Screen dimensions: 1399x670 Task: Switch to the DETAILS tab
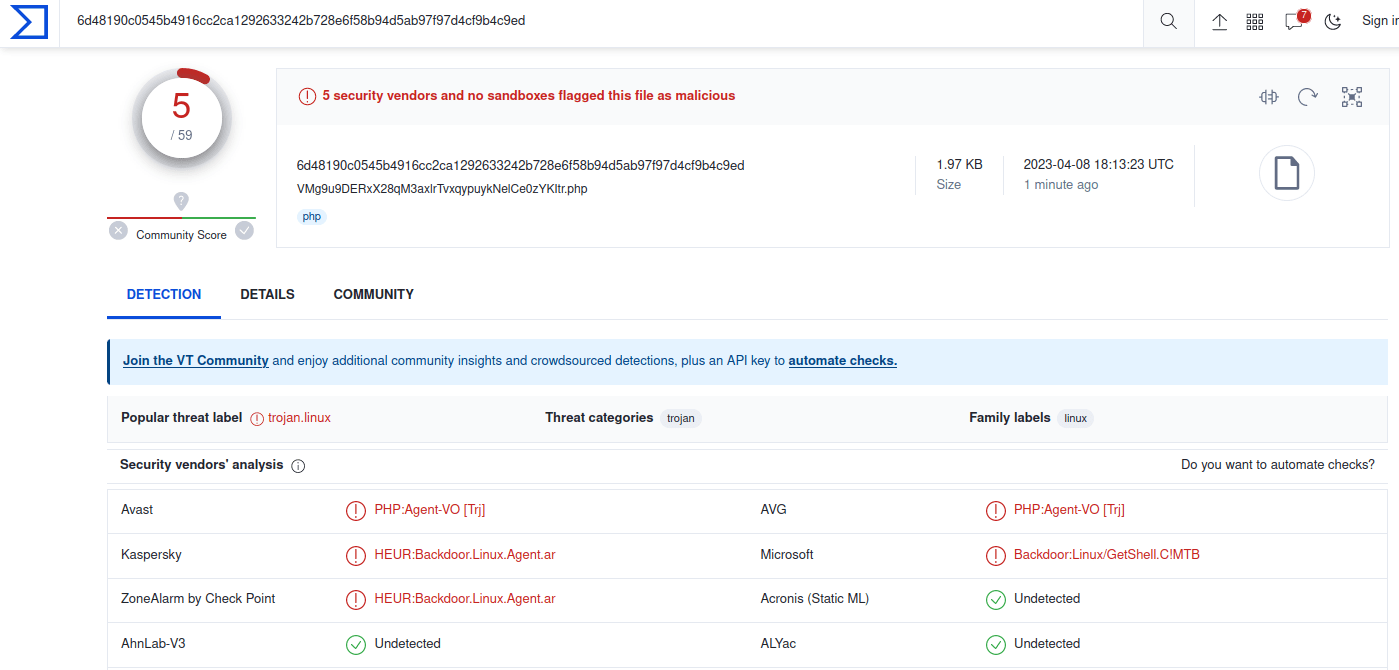click(x=267, y=295)
